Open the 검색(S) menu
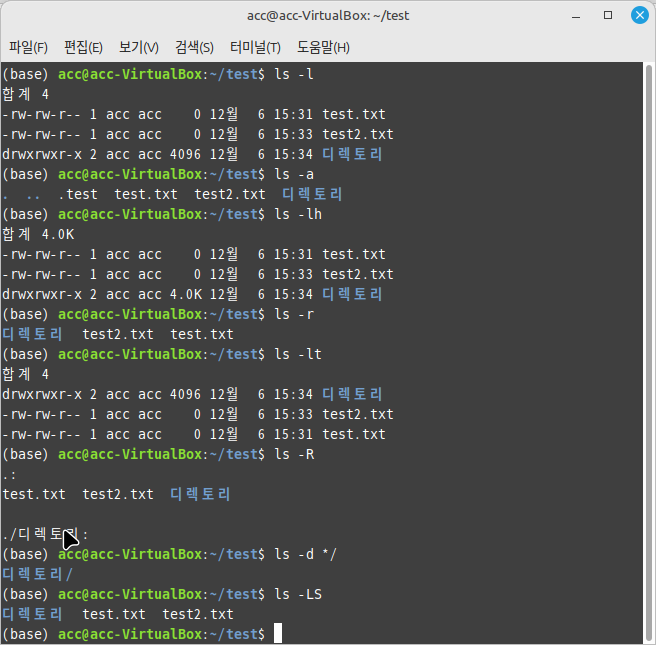This screenshot has width=656, height=645. pyautogui.click(x=194, y=47)
